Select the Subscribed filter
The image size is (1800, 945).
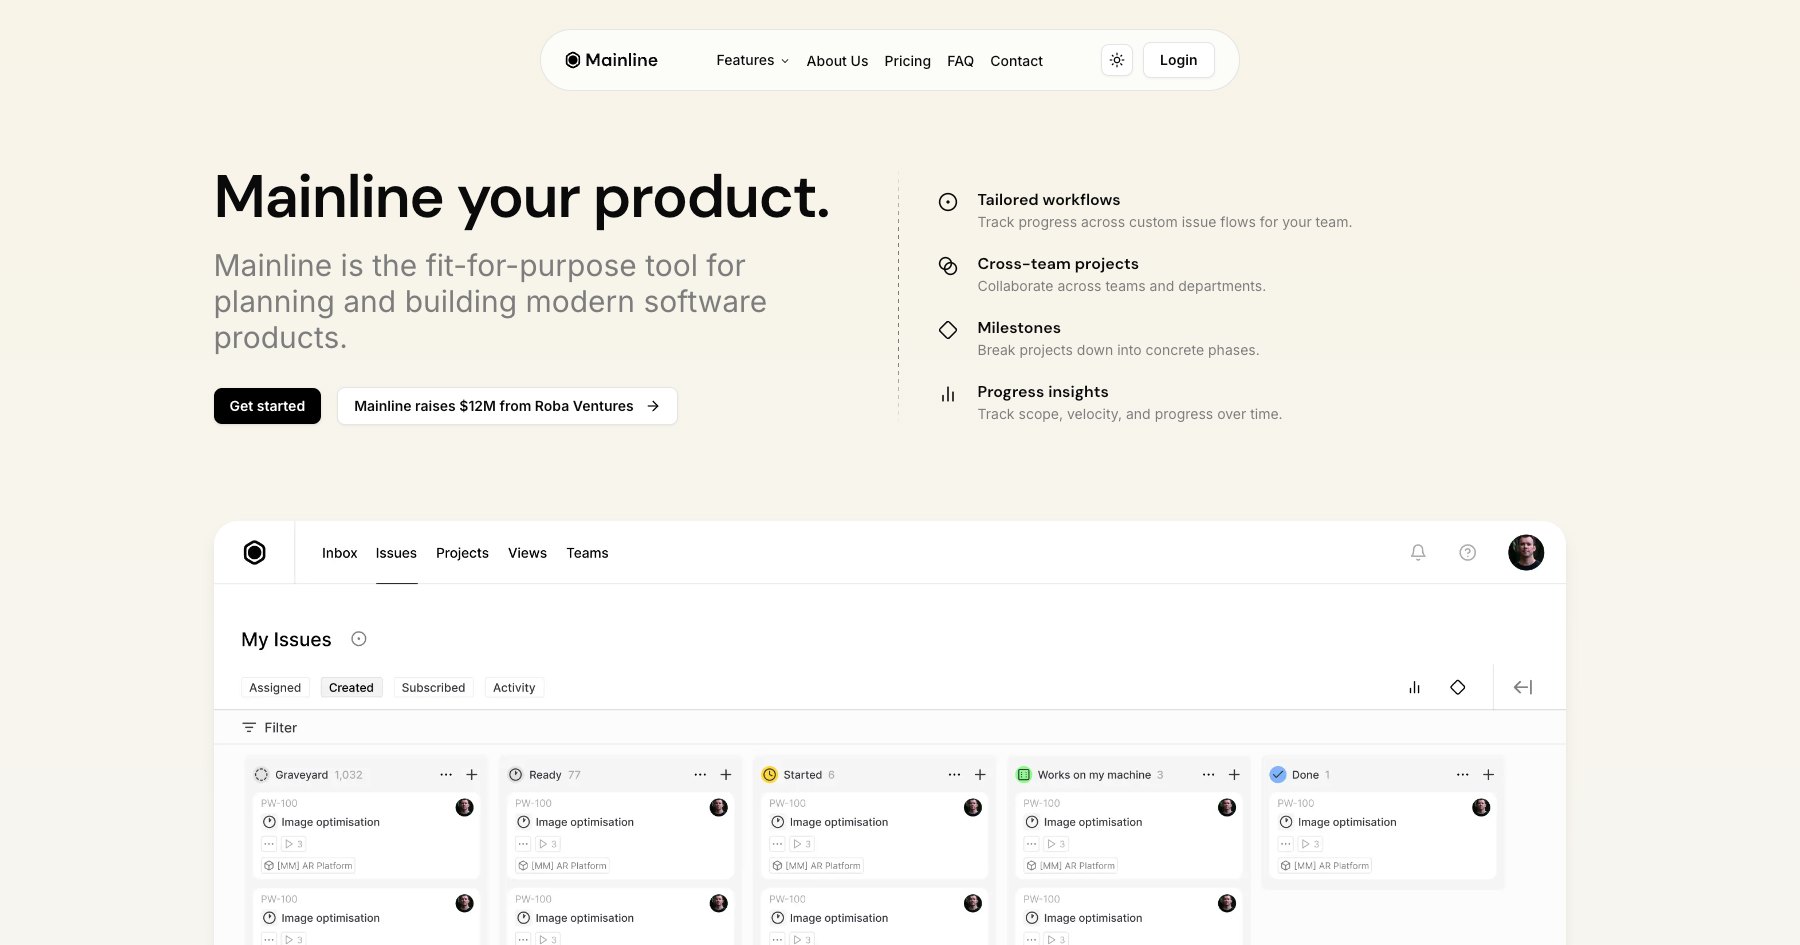point(433,687)
